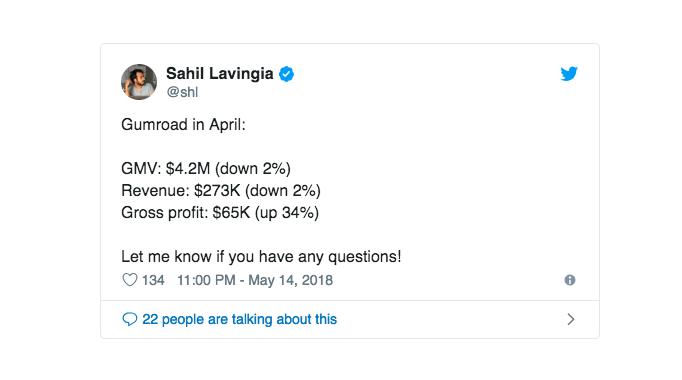Screen dimensions: 682x380
Task: Open the 11:00 PM tweet time
Action: 206,280
